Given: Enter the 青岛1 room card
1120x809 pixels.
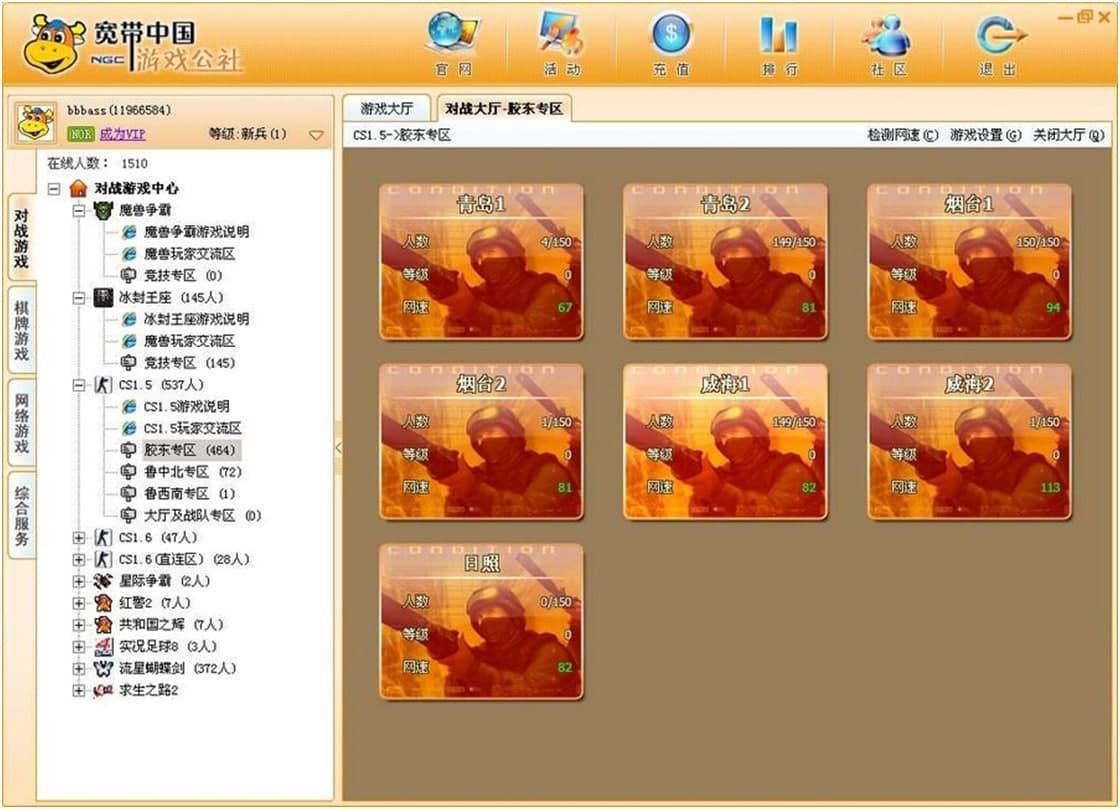Looking at the screenshot, I should pyautogui.click(x=481, y=262).
